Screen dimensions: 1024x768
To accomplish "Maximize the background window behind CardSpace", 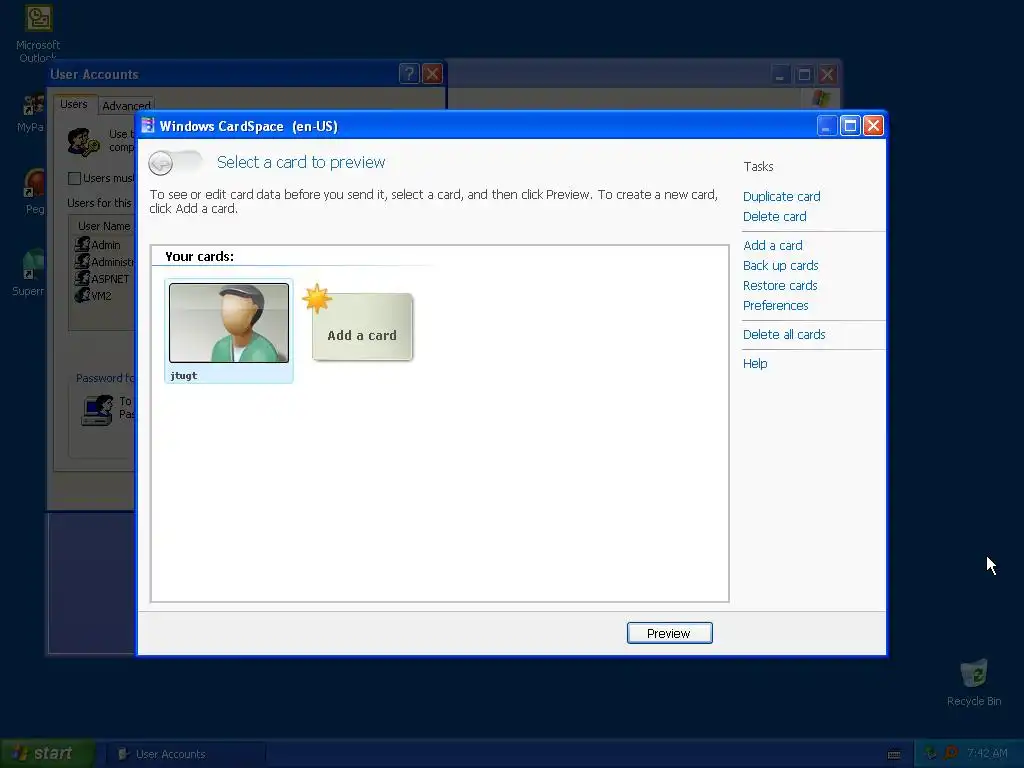I will pos(804,74).
